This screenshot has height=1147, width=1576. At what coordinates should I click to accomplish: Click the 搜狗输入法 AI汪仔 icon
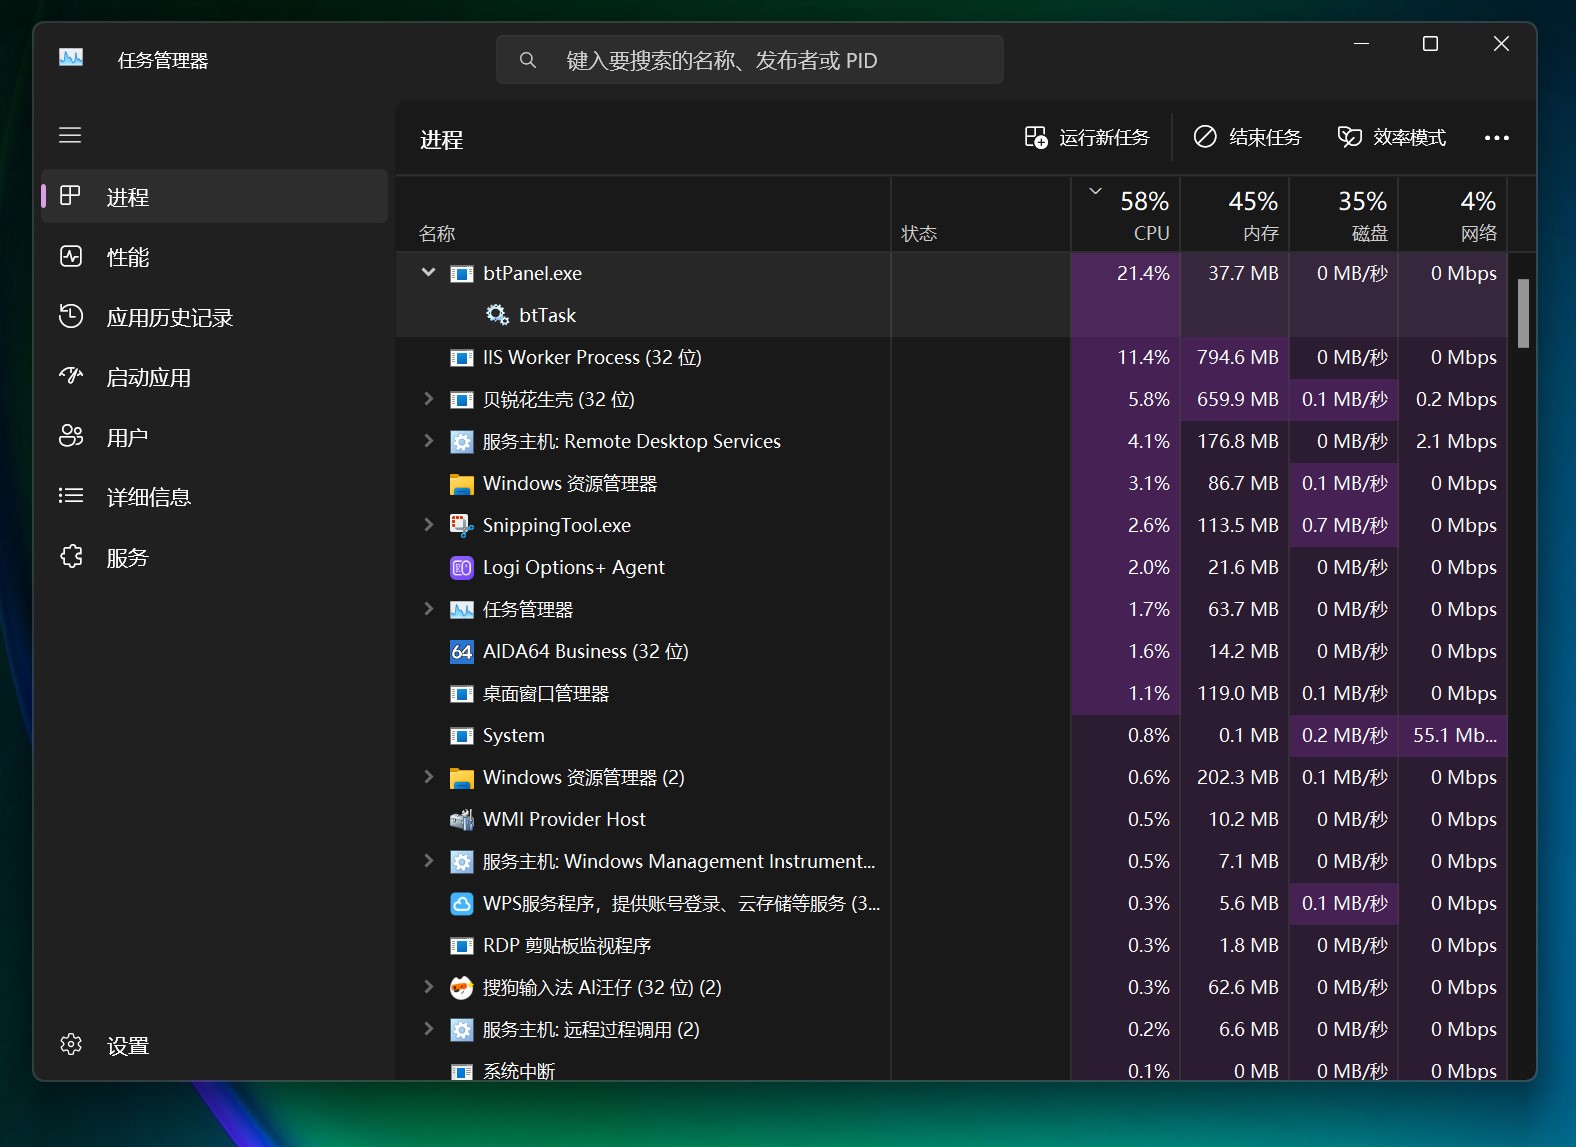click(x=461, y=988)
